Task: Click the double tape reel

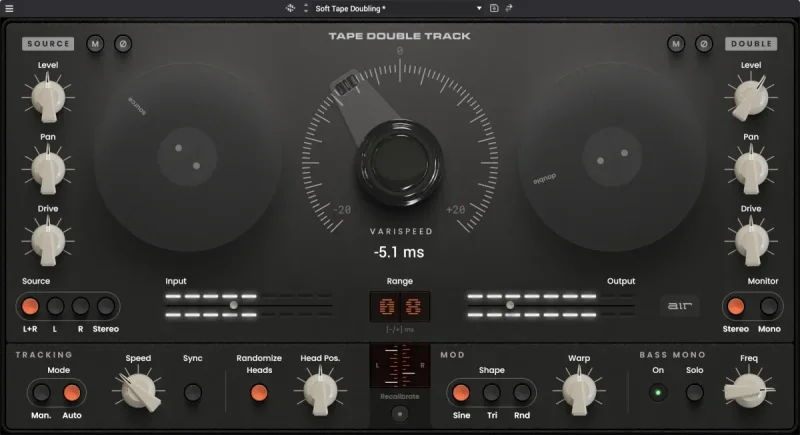Action: pos(612,157)
